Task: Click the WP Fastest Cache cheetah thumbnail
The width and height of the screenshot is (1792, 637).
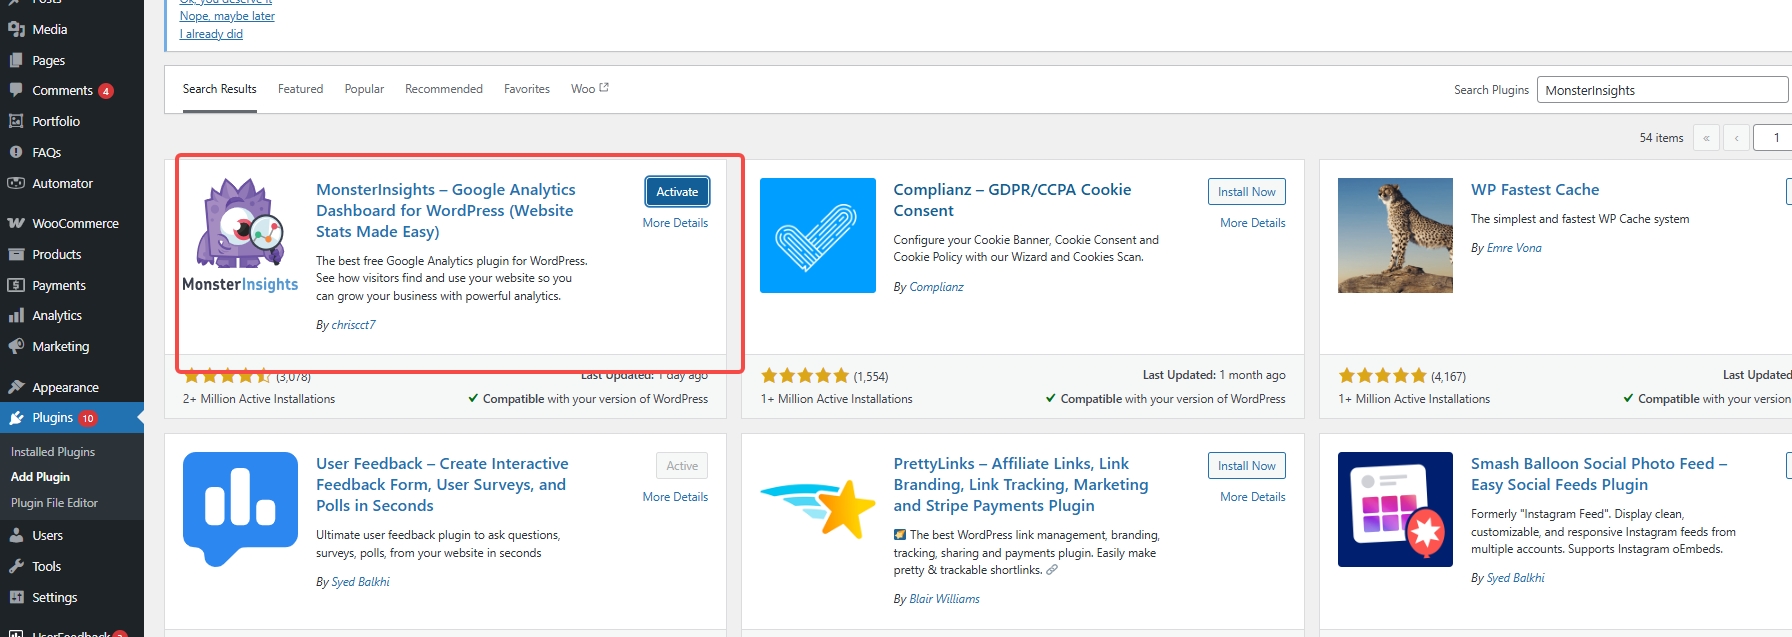Action: click(1395, 235)
